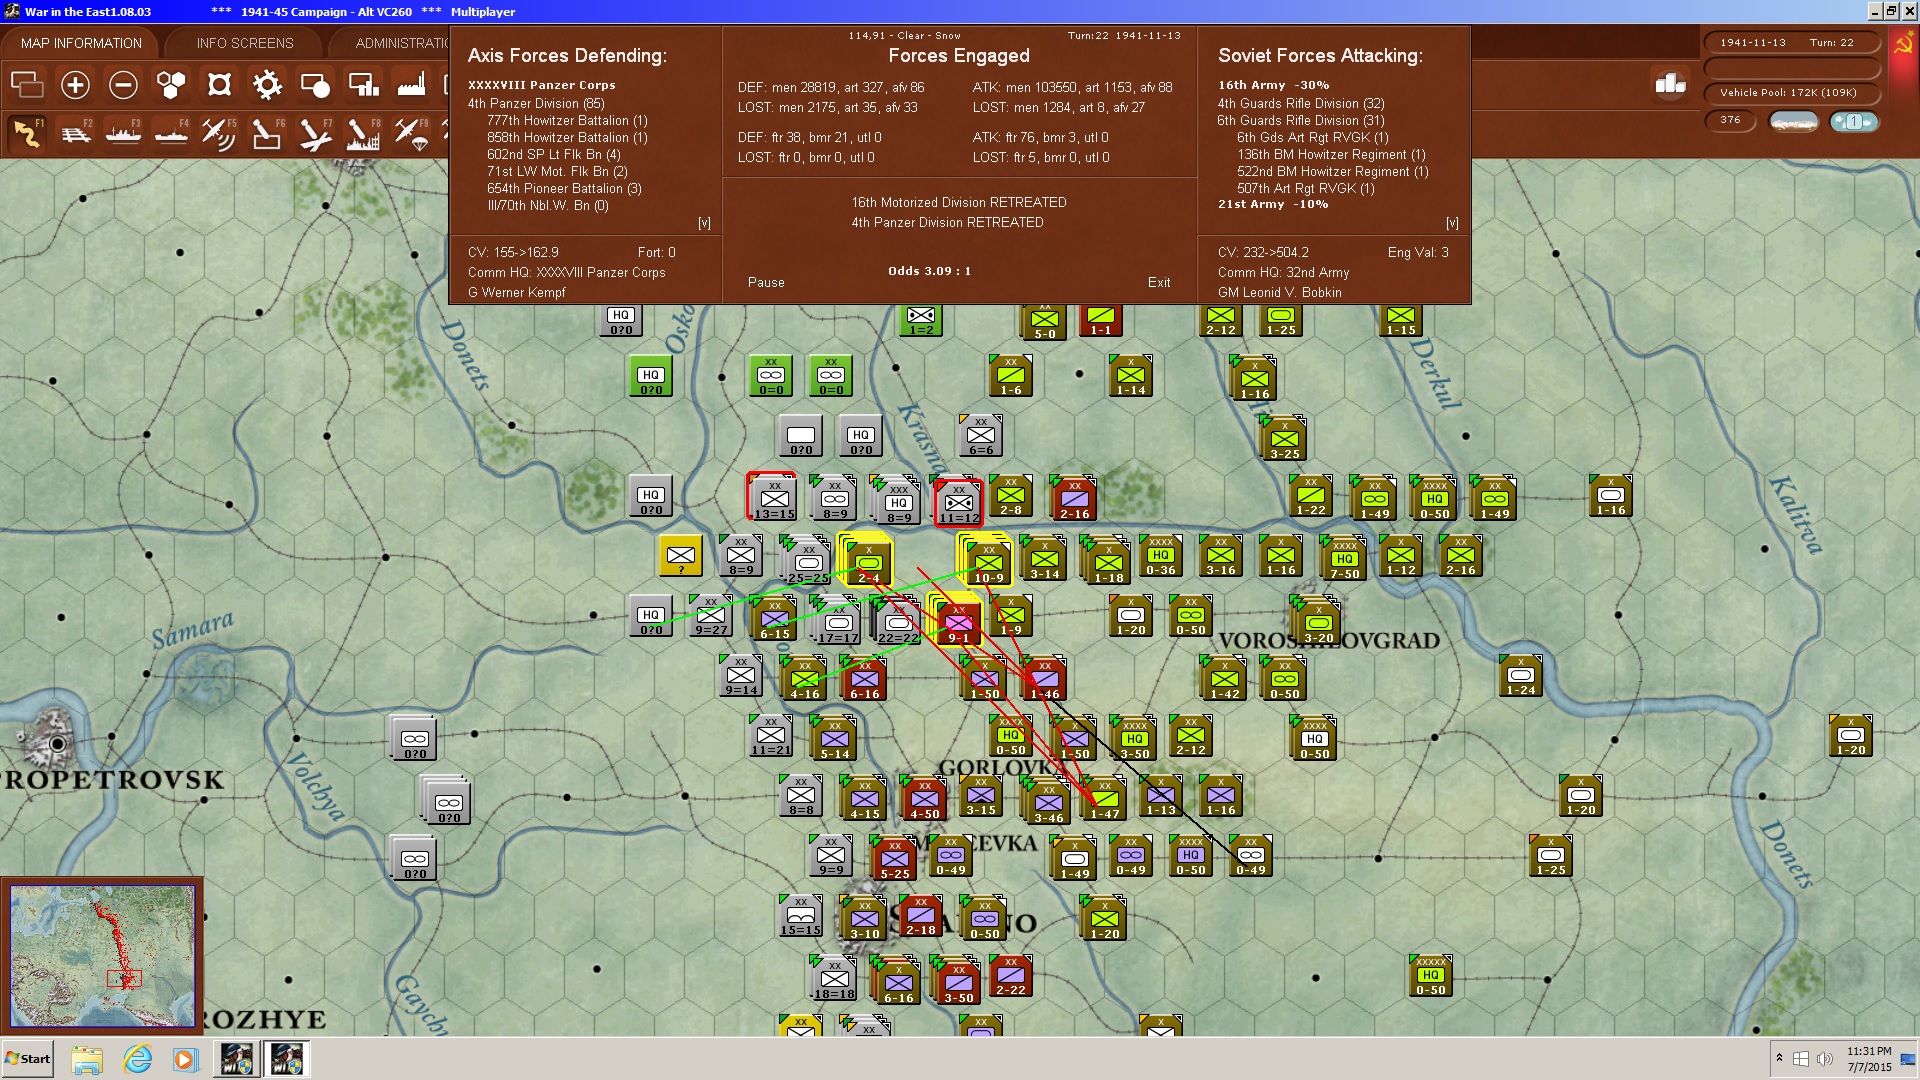The width and height of the screenshot is (1920, 1080).
Task: Select F1 move mode arrow icon
Action: point(27,133)
